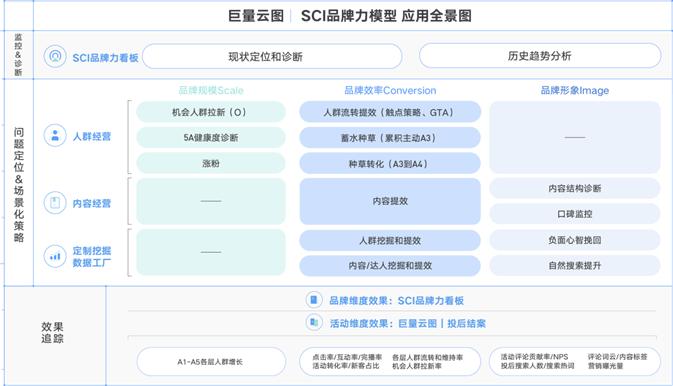673x386 pixels.
Task: Open 品牌维度效果：SCI品牌力看板 link
Action: pos(397,301)
